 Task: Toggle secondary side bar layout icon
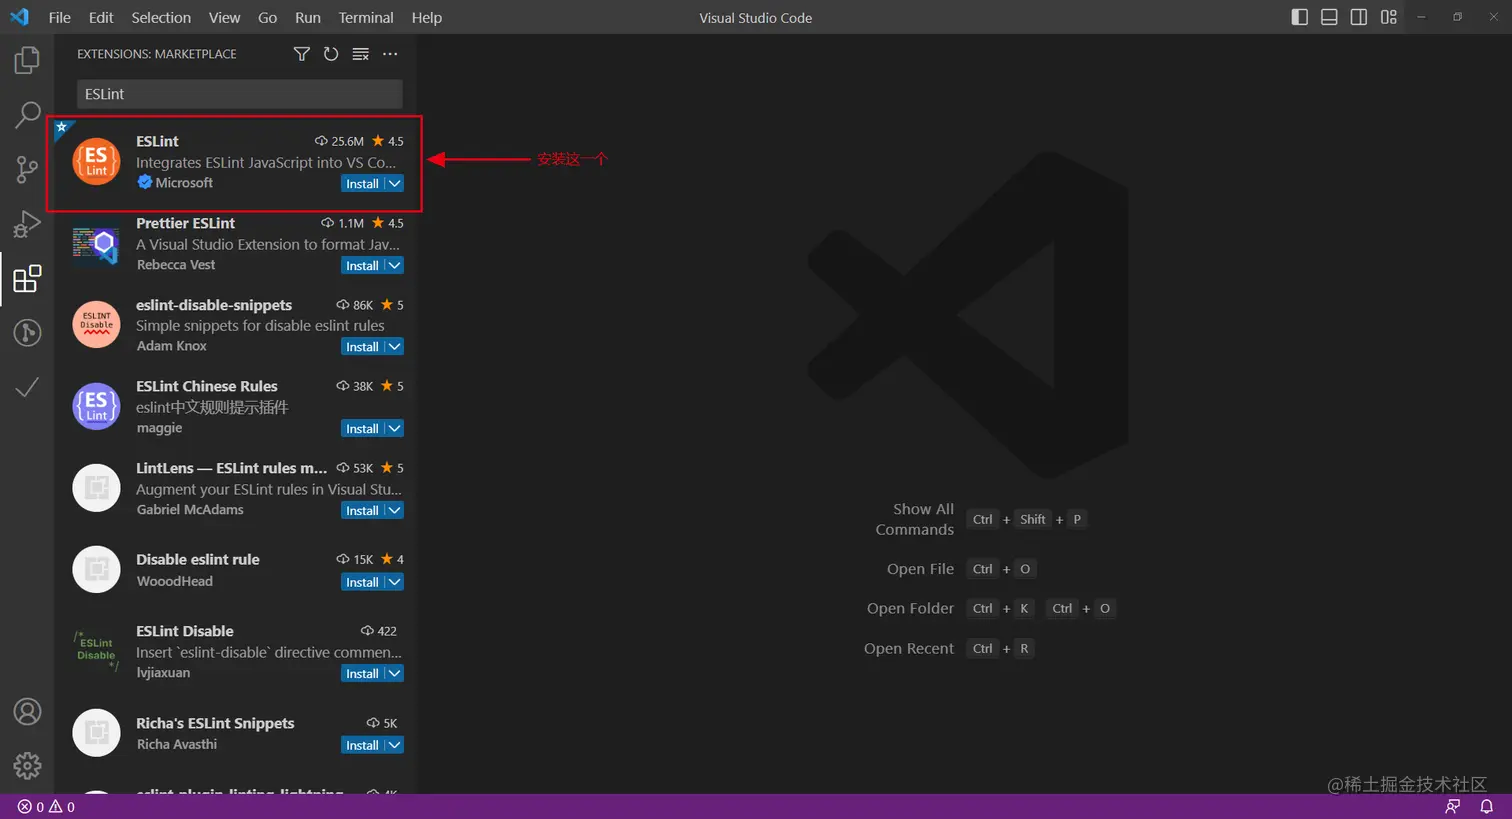pyautogui.click(x=1359, y=17)
